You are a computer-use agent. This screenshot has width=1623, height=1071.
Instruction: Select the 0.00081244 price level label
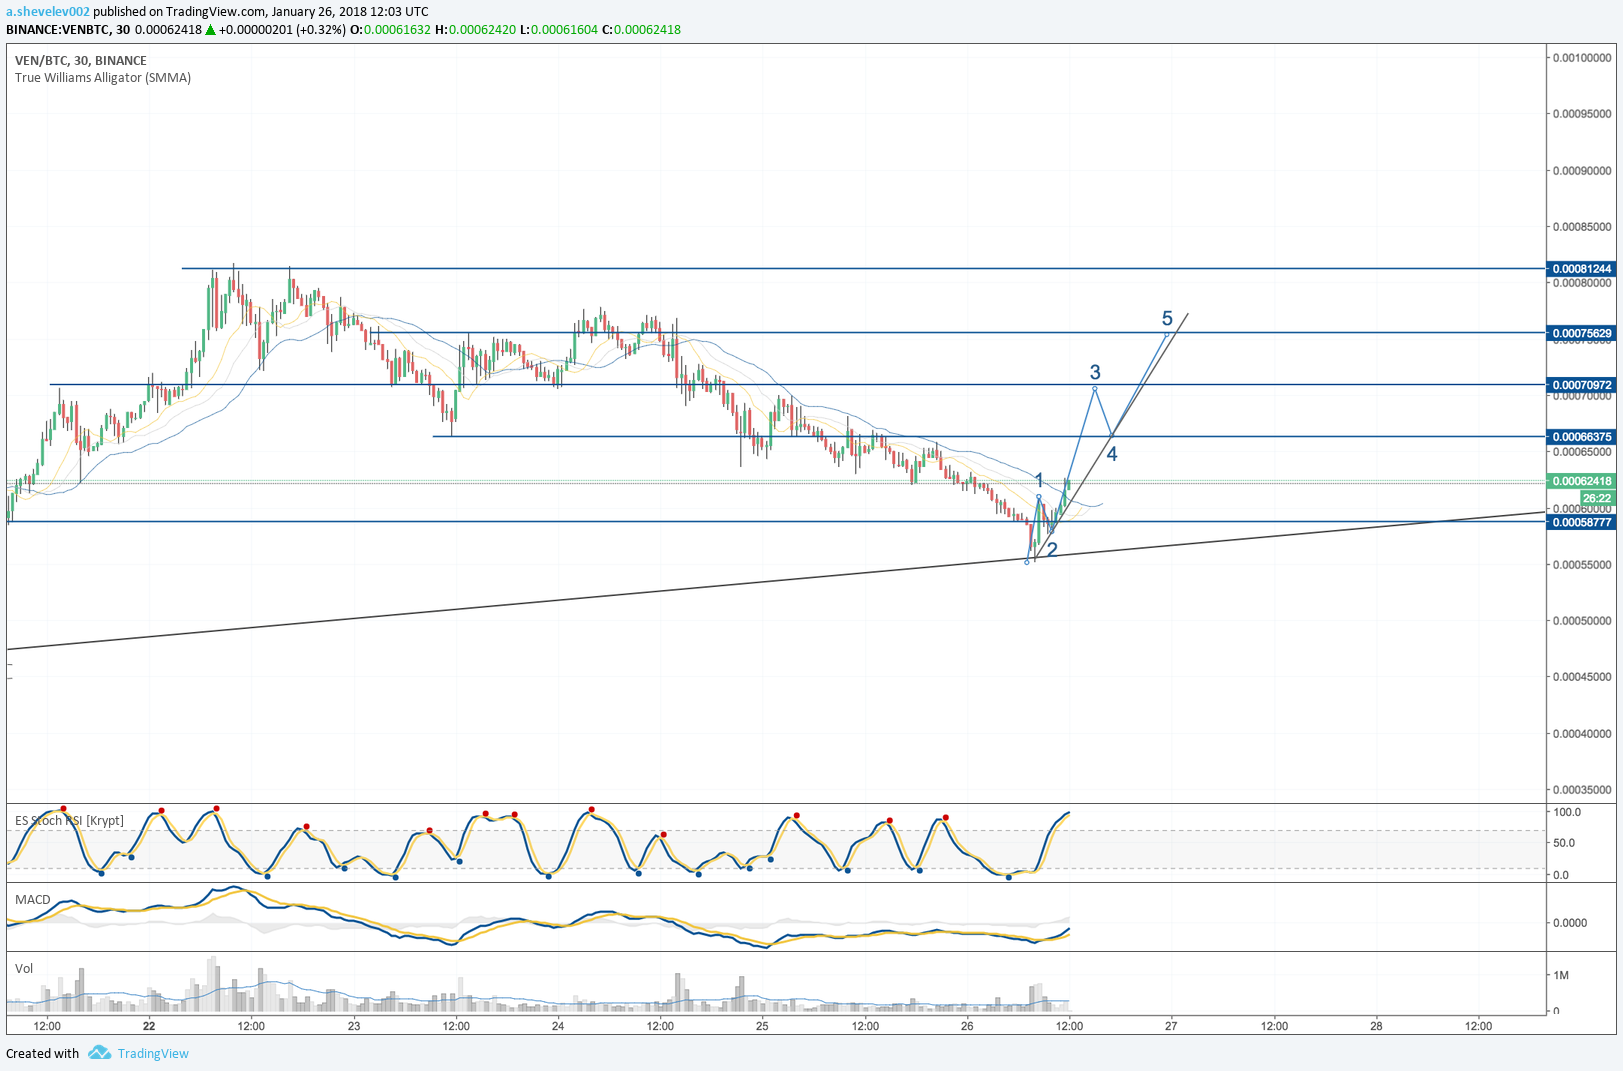[x=1581, y=269]
